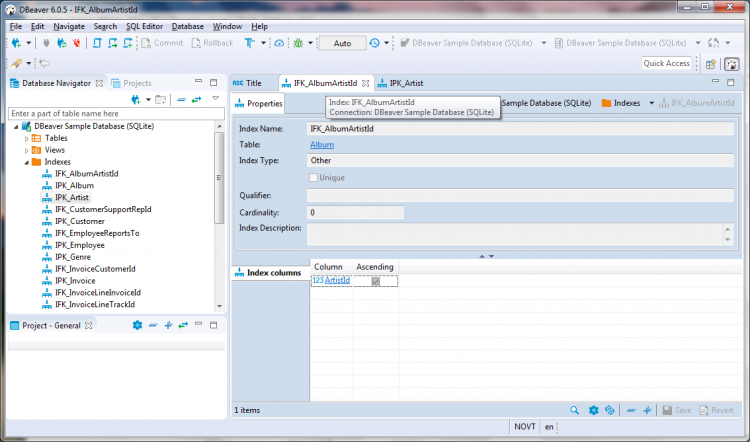
Task: Click the dashboard gauge icon in toolbar
Action: coord(279,43)
